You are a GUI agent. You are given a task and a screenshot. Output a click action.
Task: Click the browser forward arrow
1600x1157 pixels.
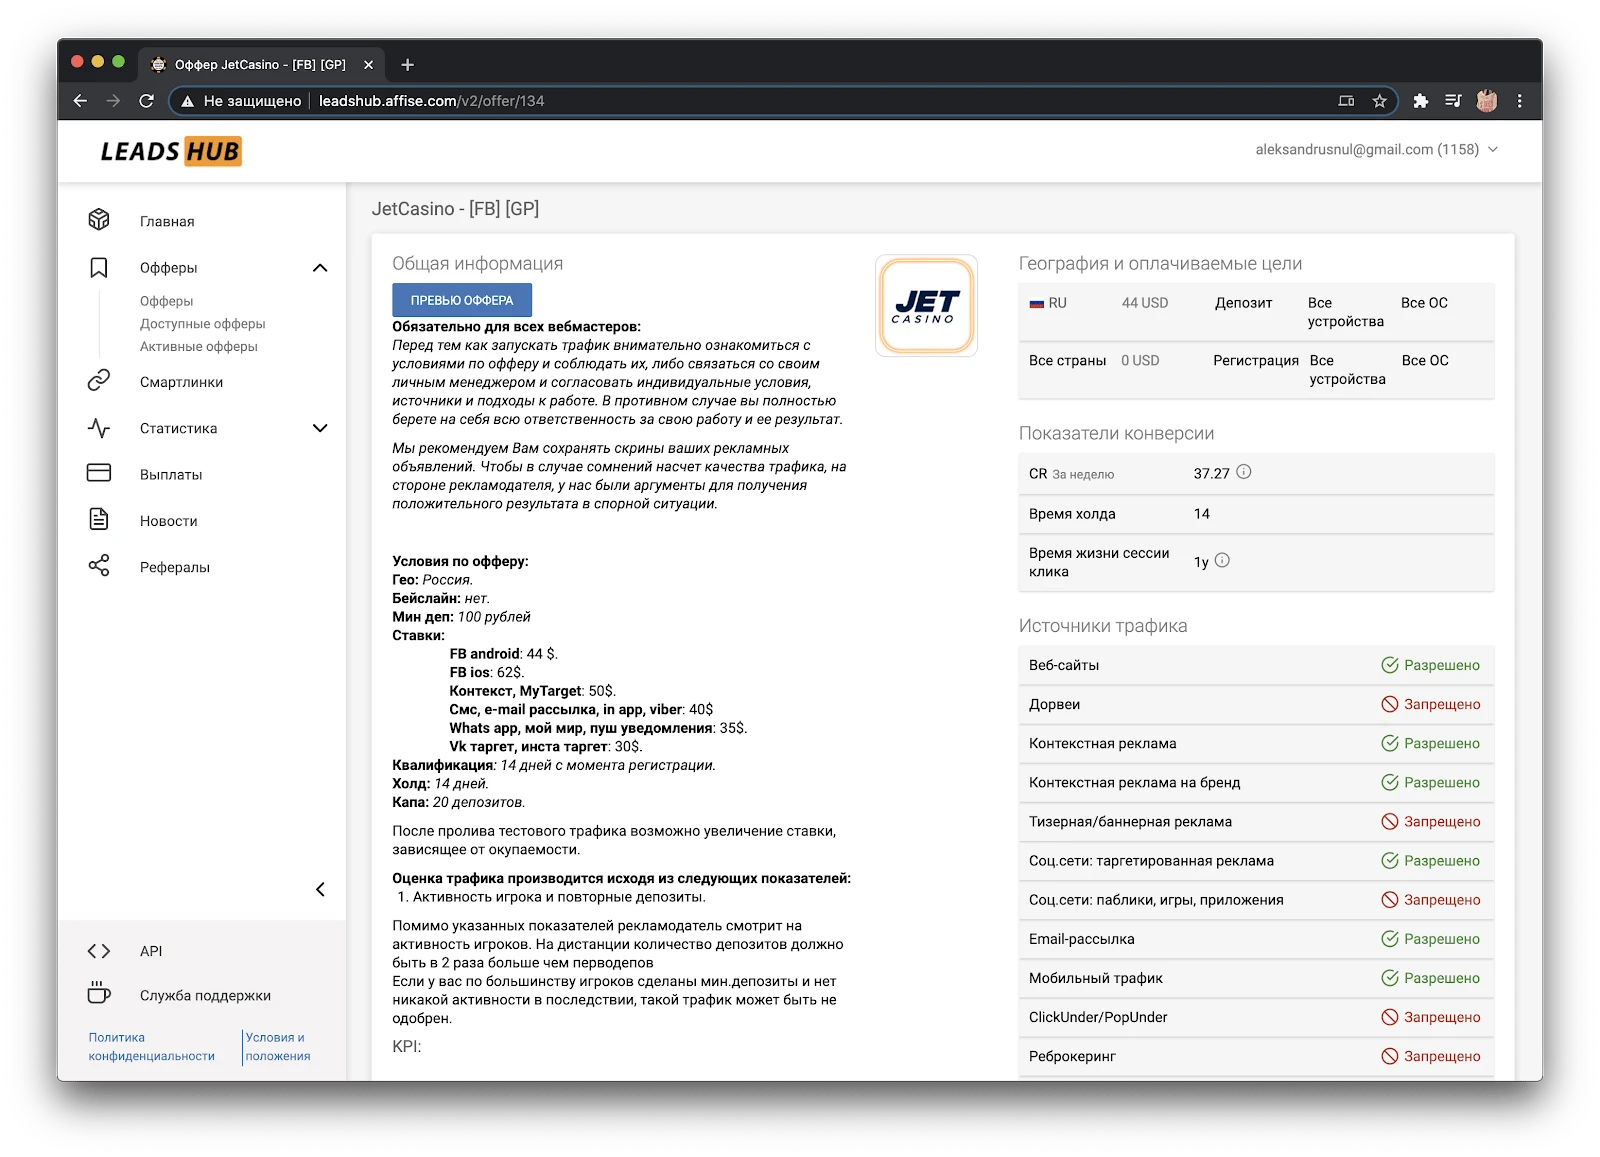pos(113,101)
